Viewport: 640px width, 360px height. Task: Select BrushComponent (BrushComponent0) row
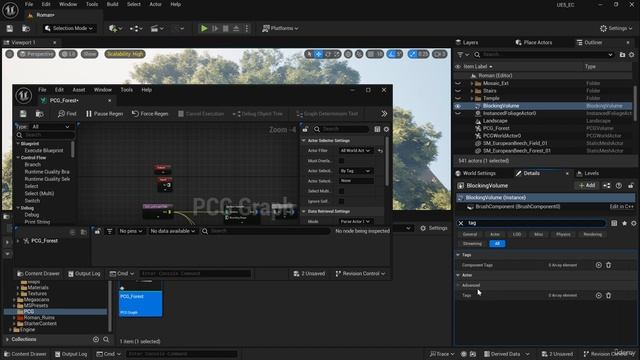[x=545, y=207]
